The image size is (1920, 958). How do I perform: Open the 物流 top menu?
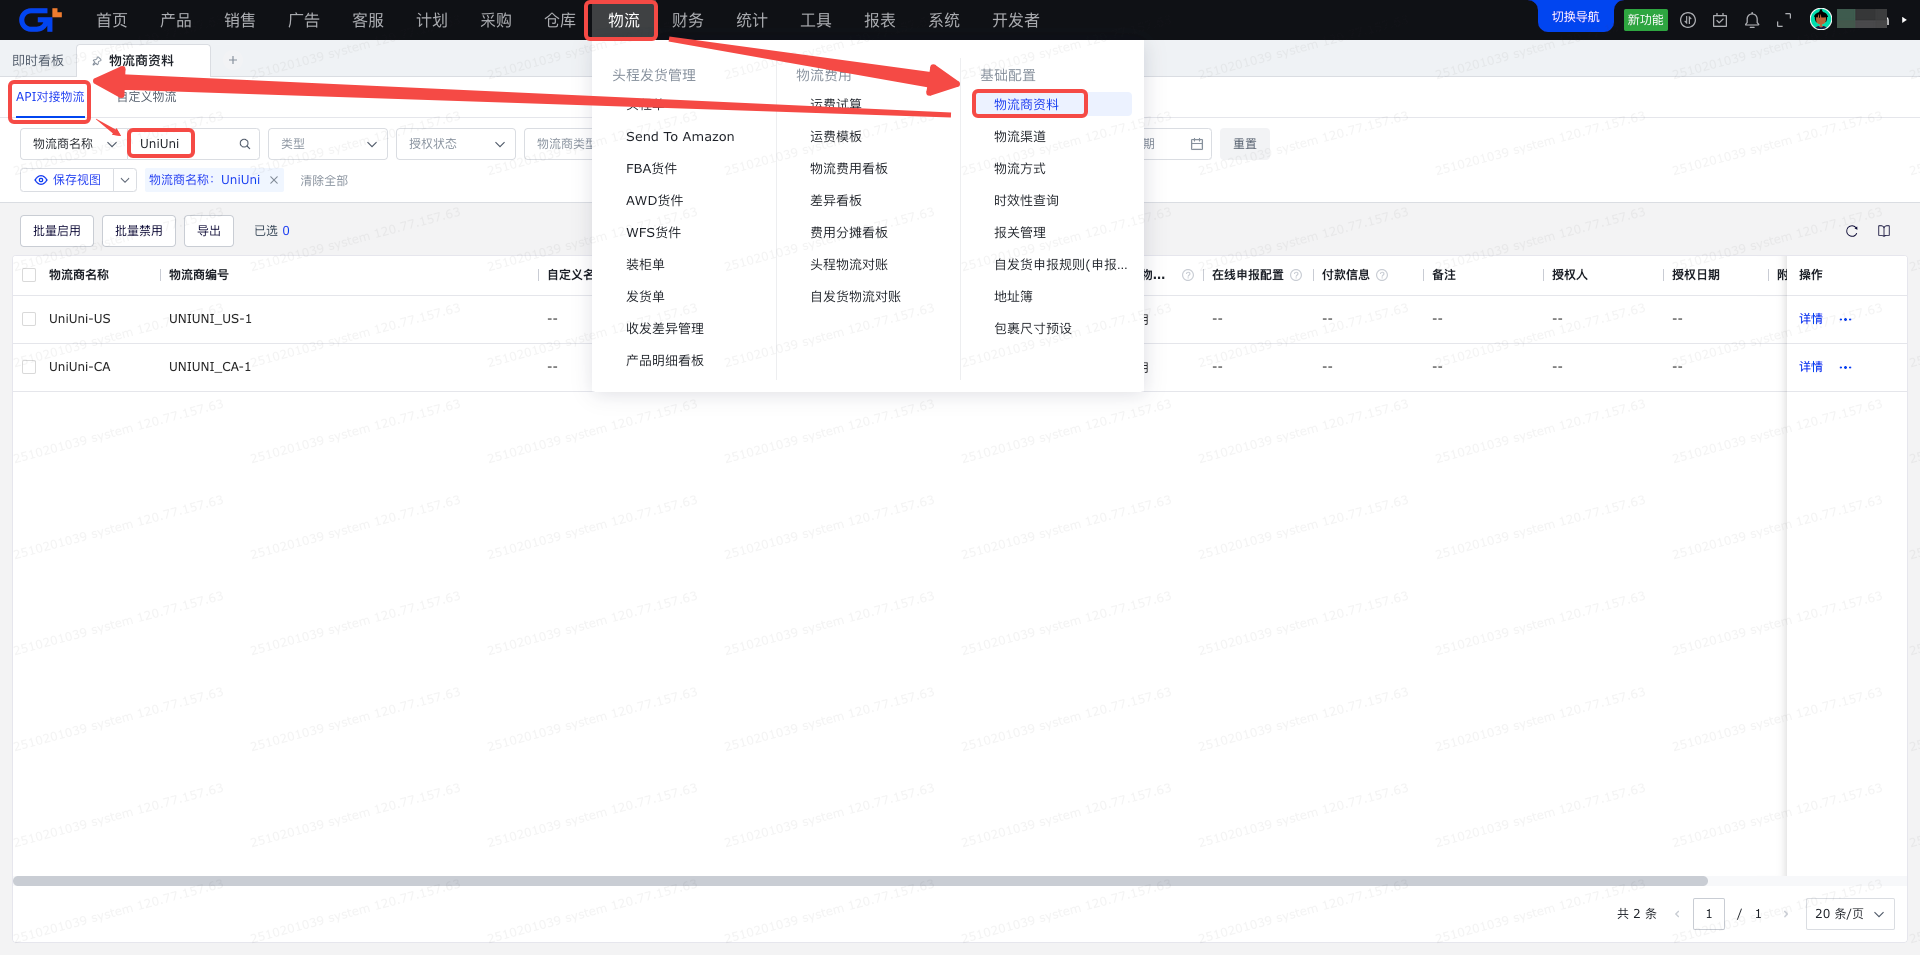pos(624,20)
